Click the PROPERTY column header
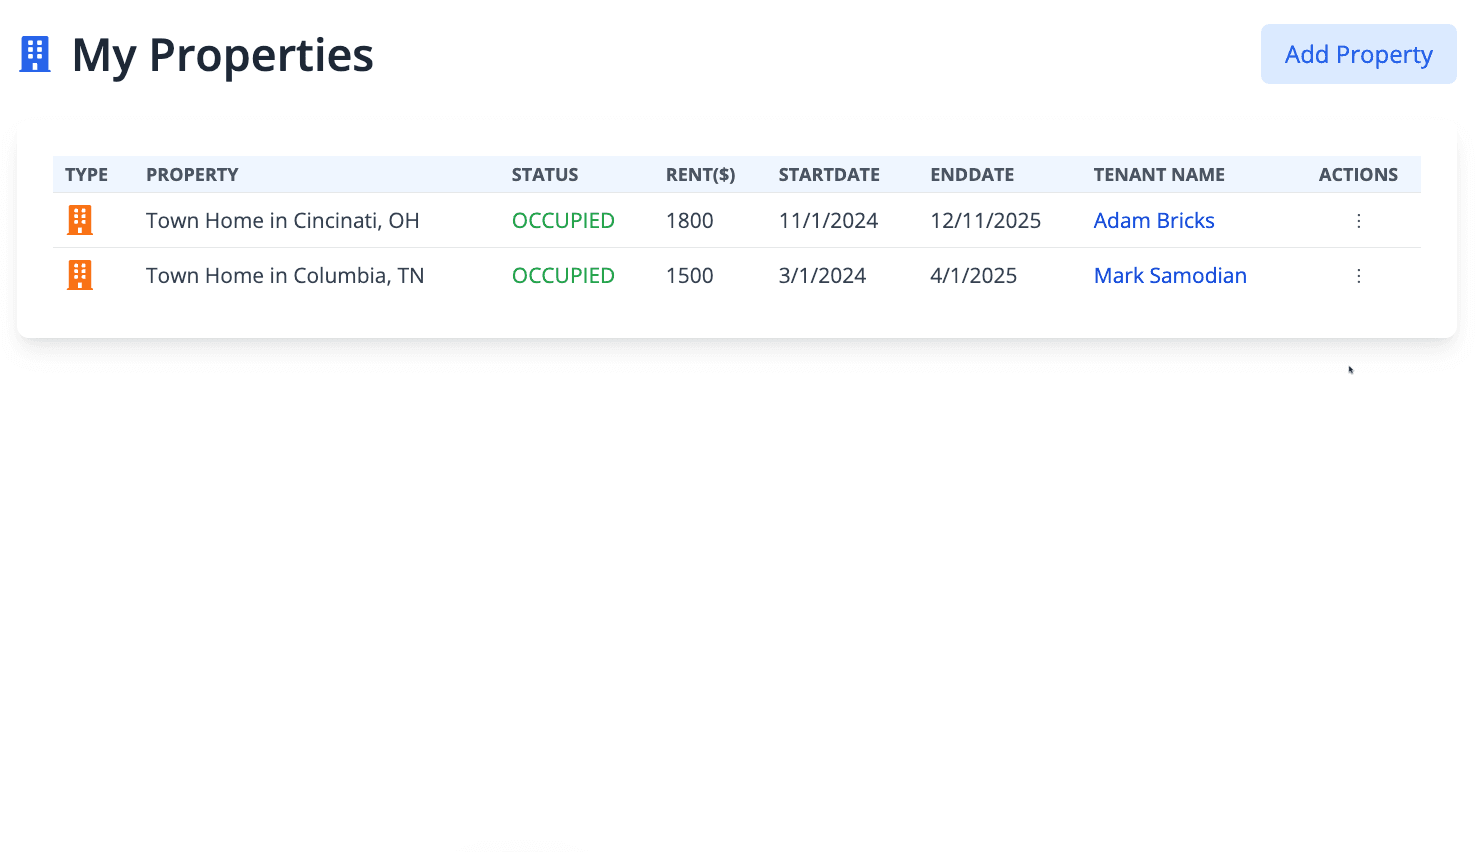The image size is (1479, 852). point(192,175)
